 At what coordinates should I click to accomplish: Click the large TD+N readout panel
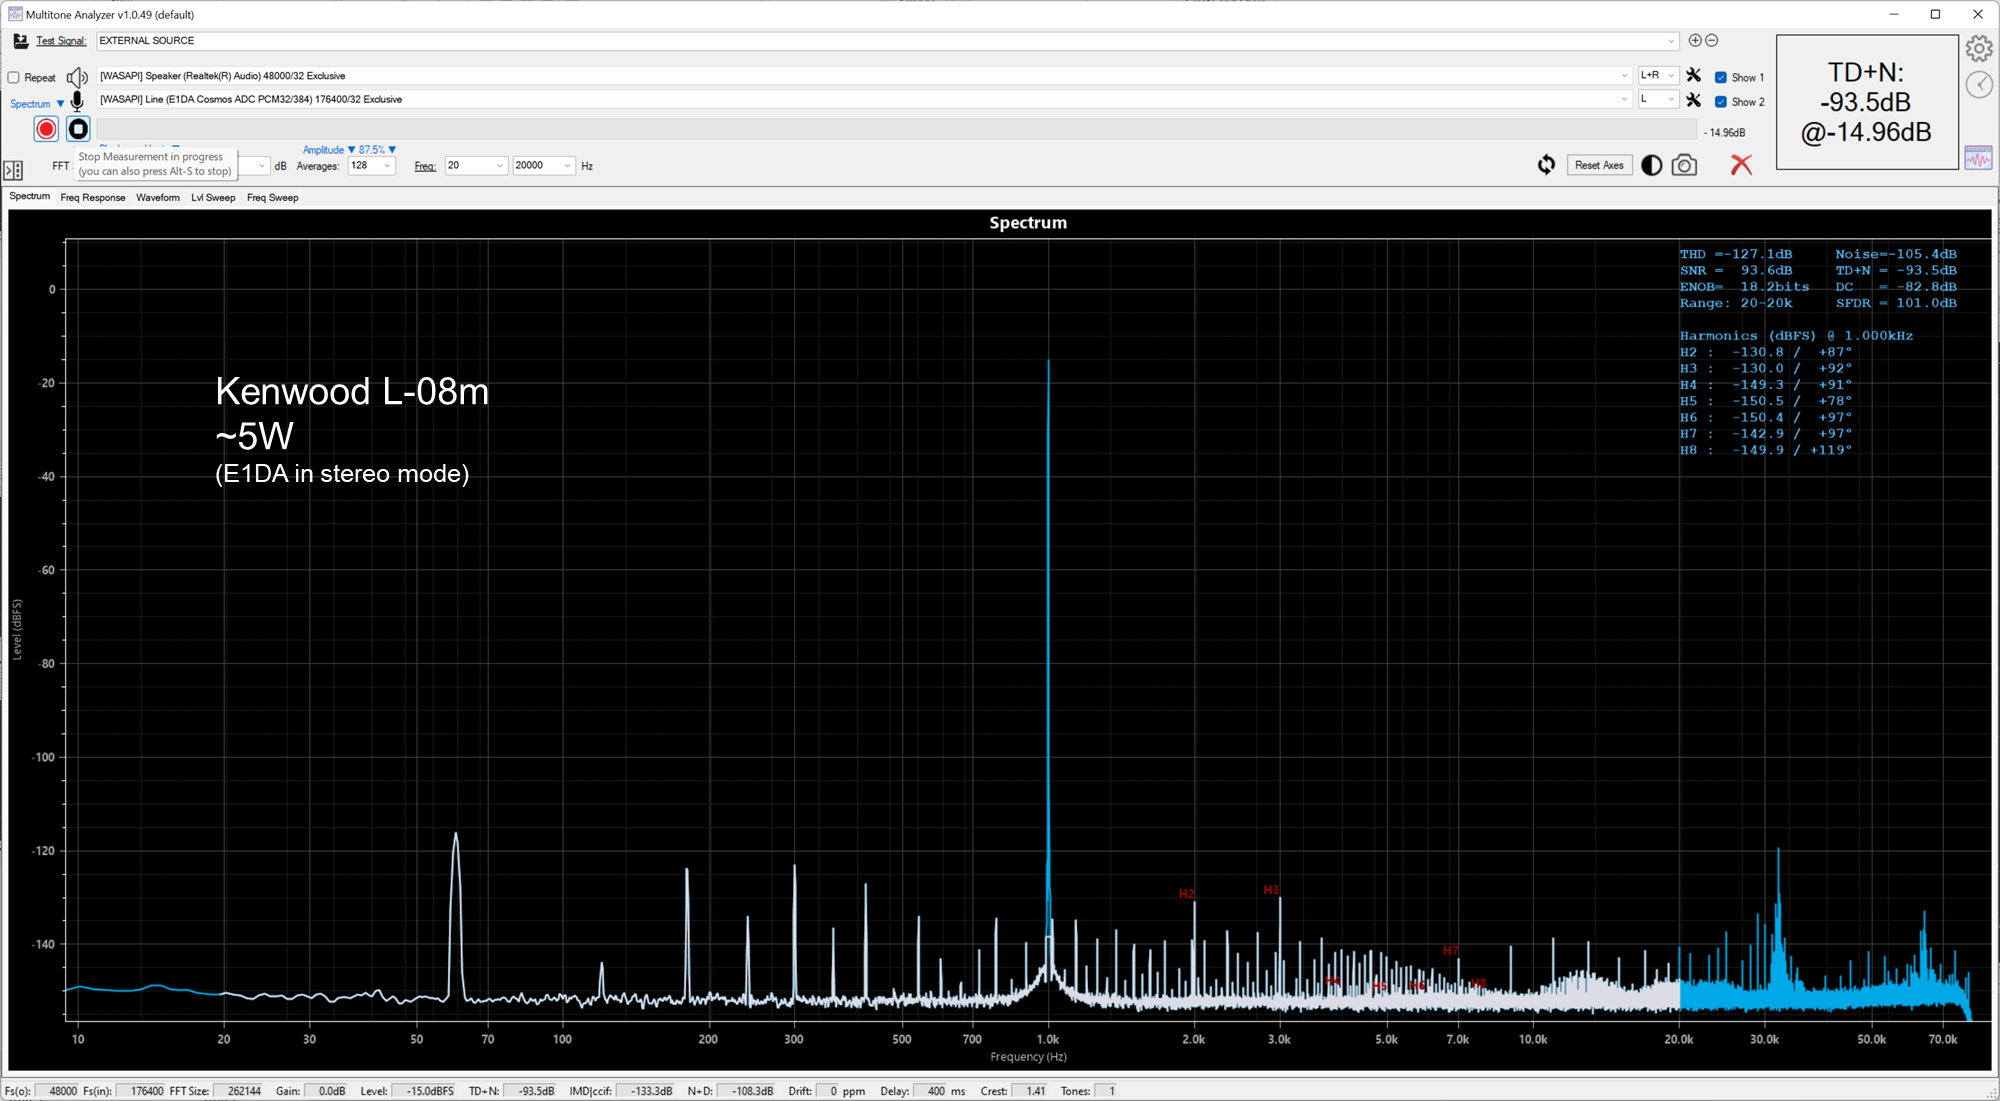[1866, 102]
